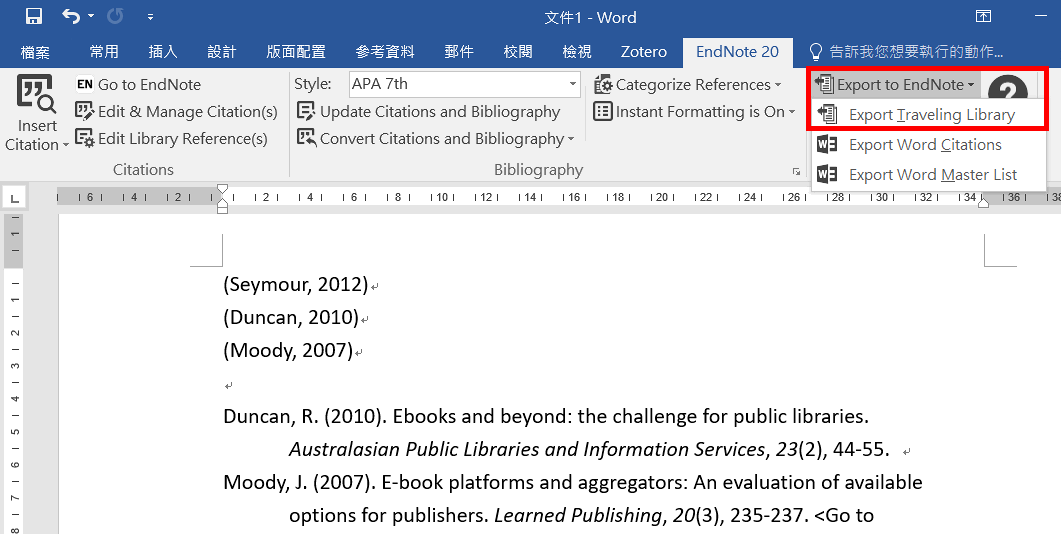Click the horizontal ruler at the 10 mark
Screen dimensions: 1061x534
442,198
